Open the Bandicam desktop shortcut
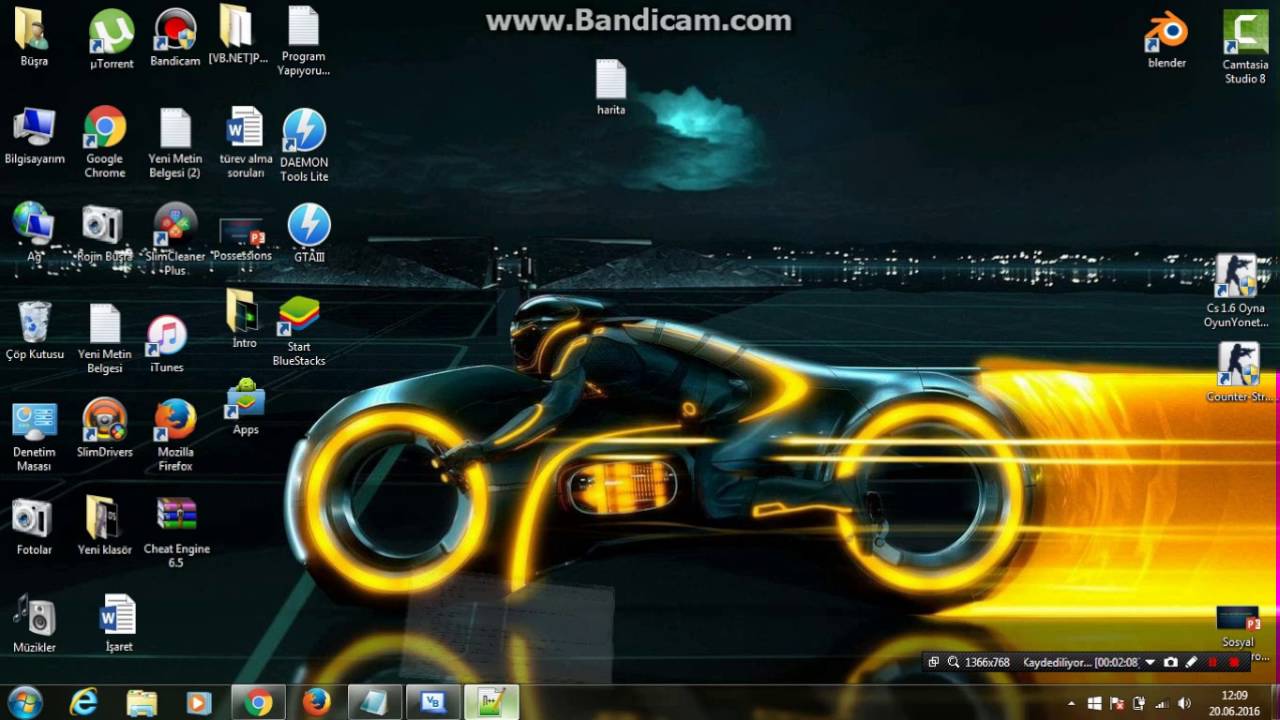The height and width of the screenshot is (720, 1280). tap(175, 38)
